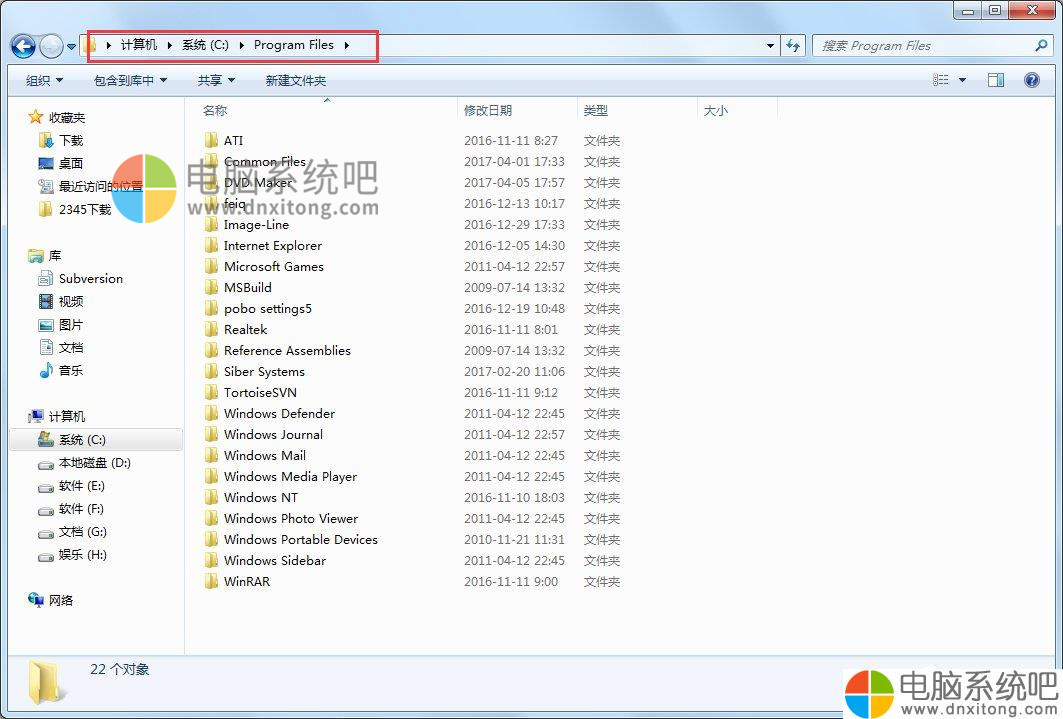Expand arrow after 计算机 breadcrumb
Viewport: 1063px width, 719px height.
click(x=169, y=45)
